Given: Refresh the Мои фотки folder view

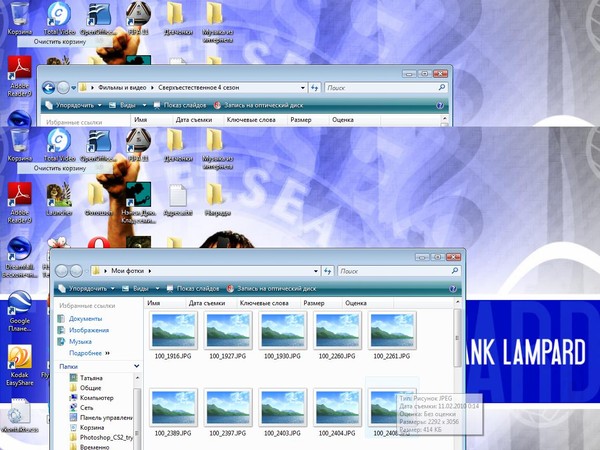Looking at the screenshot, I should point(328,271).
